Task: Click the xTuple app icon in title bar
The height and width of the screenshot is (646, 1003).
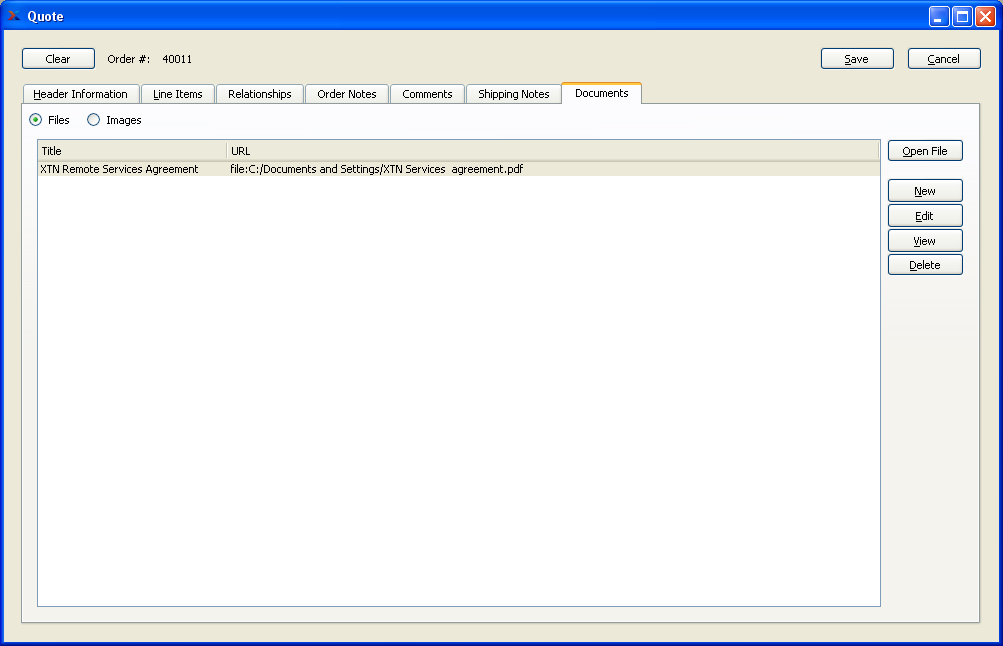Action: click(13, 15)
